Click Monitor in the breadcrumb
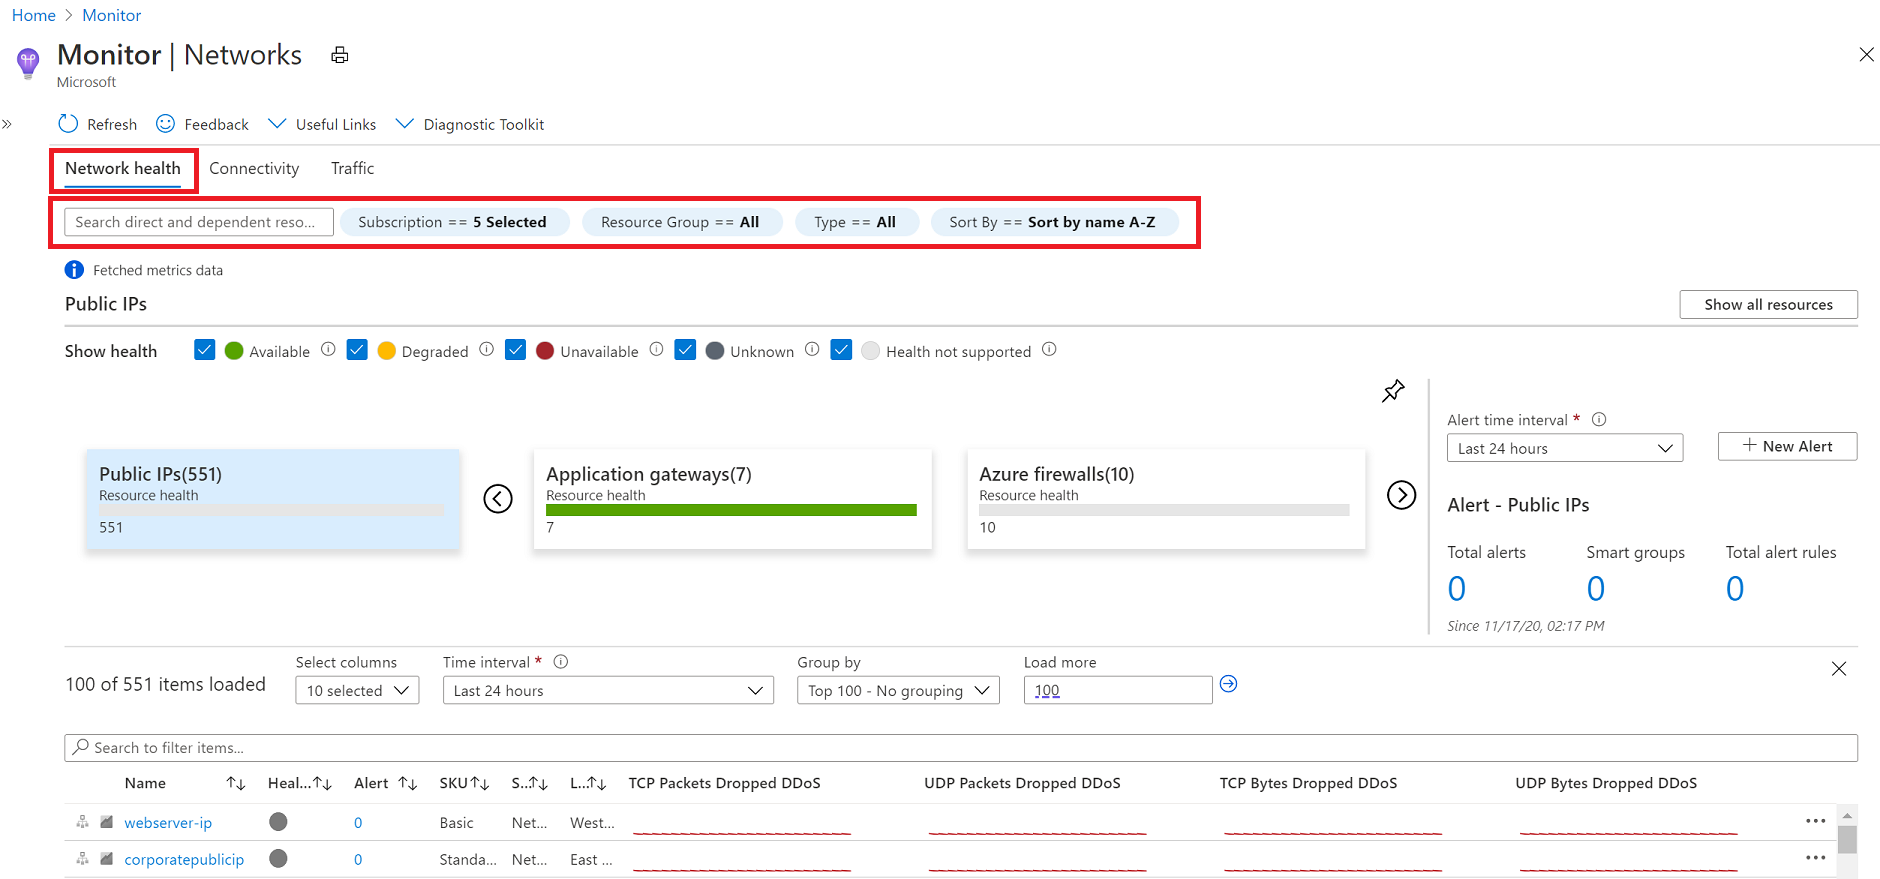 112,15
